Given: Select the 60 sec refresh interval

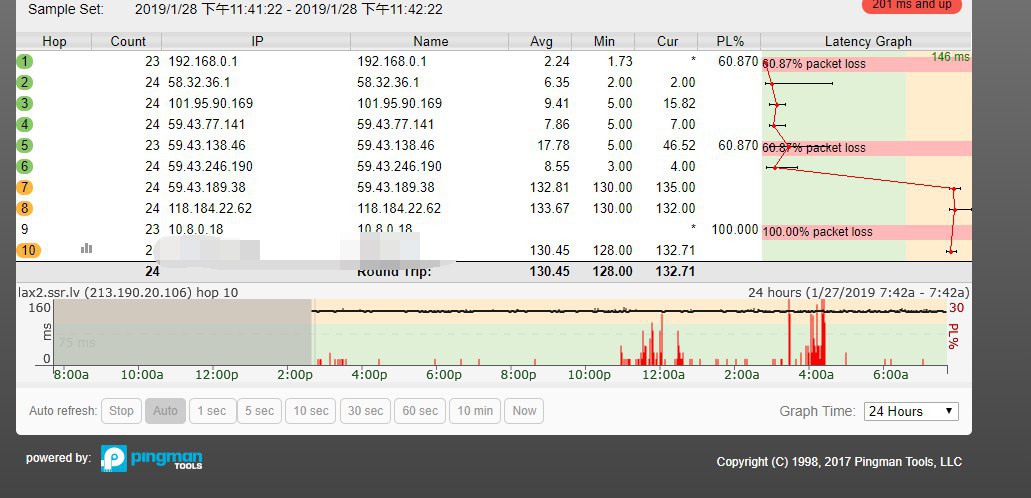Looking at the screenshot, I should [420, 411].
